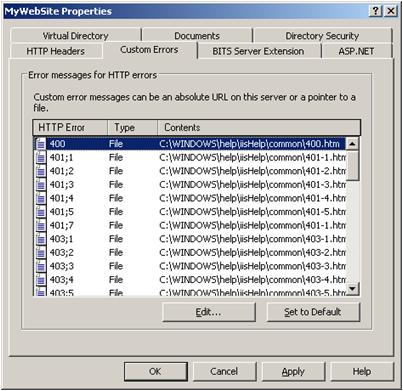Sort by the Type column header
Viewport: 403px width, 391px height.
coord(132,127)
